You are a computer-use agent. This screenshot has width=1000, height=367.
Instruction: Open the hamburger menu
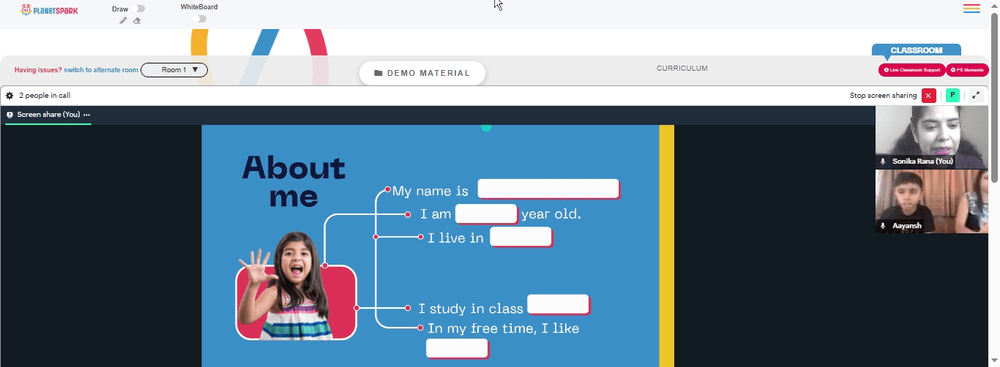pos(971,8)
